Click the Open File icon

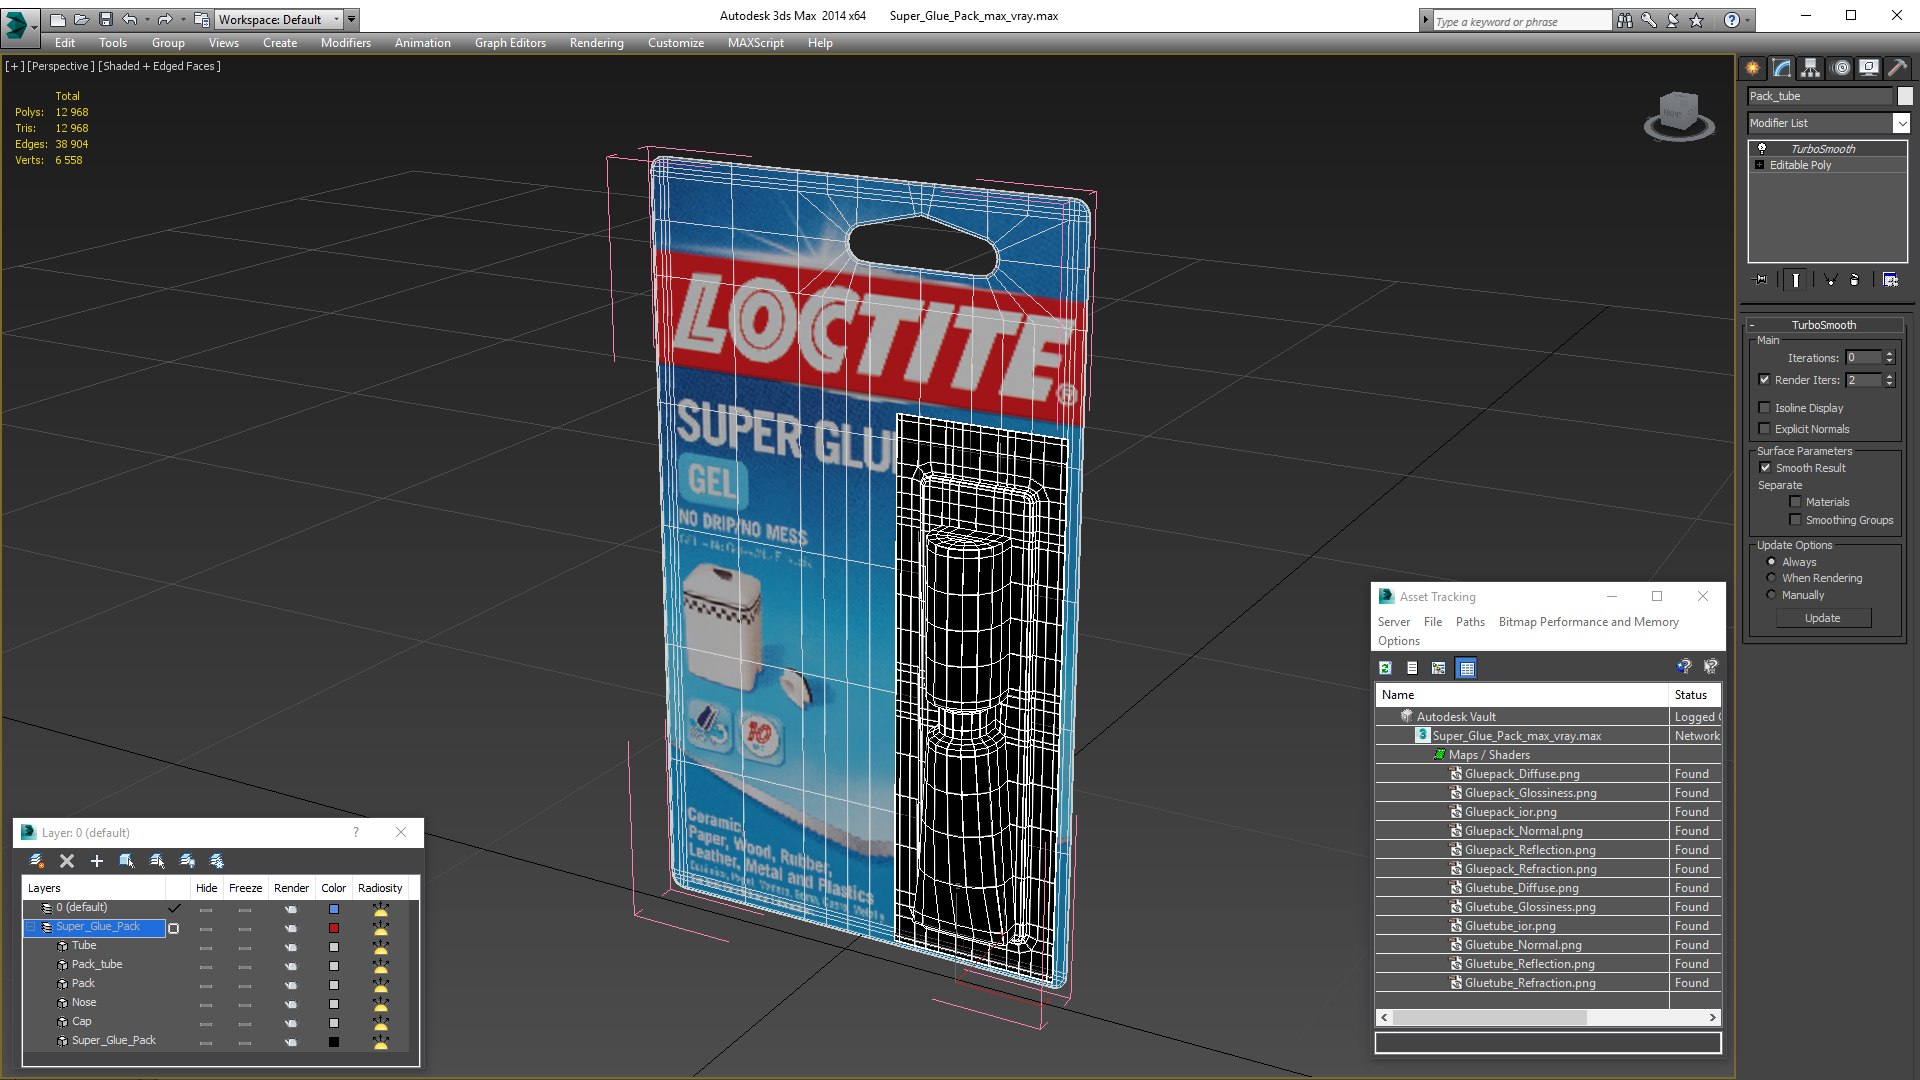[x=81, y=19]
